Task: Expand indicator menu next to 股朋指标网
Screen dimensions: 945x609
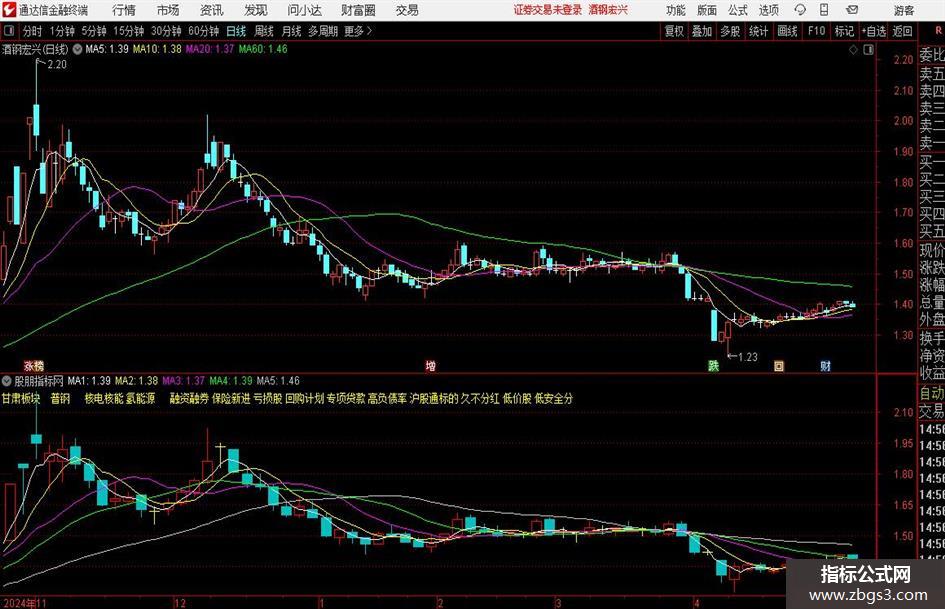Action: pyautogui.click(x=7, y=381)
